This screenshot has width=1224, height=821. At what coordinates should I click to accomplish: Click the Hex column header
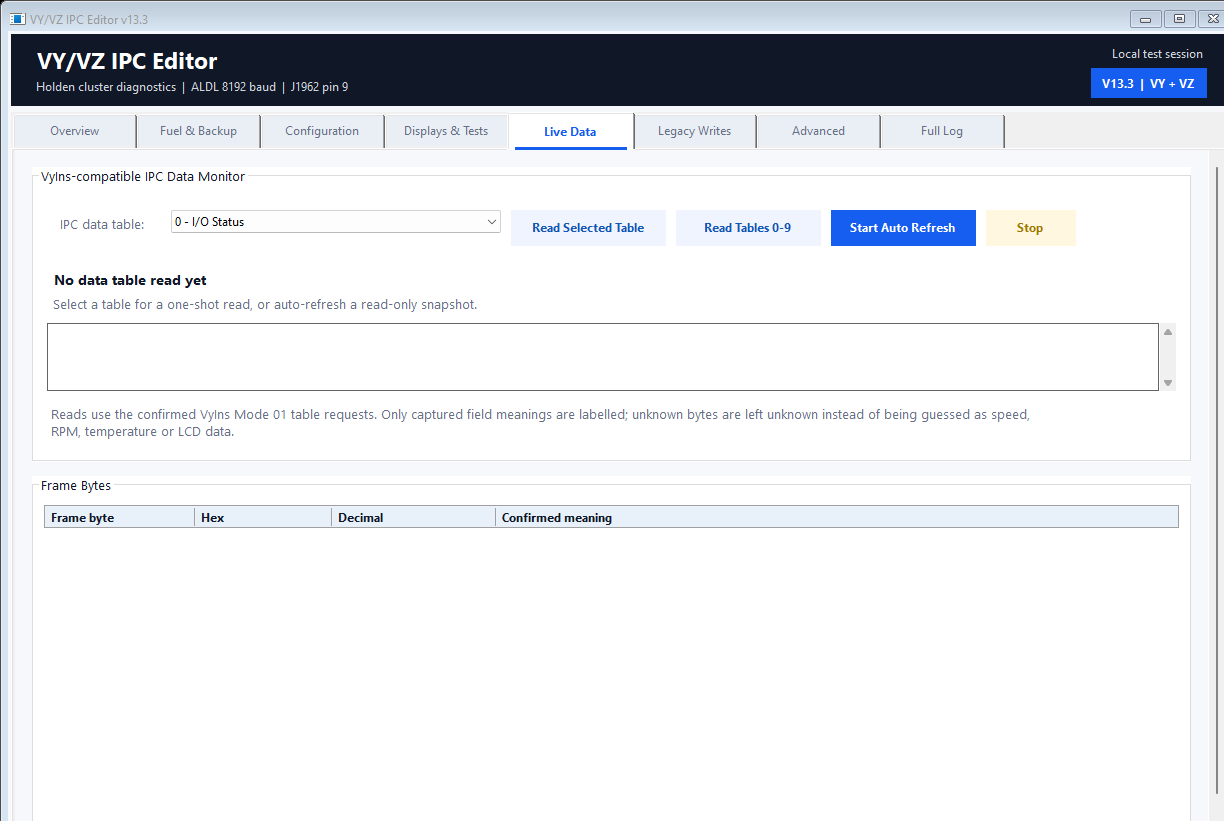pyautogui.click(x=263, y=517)
